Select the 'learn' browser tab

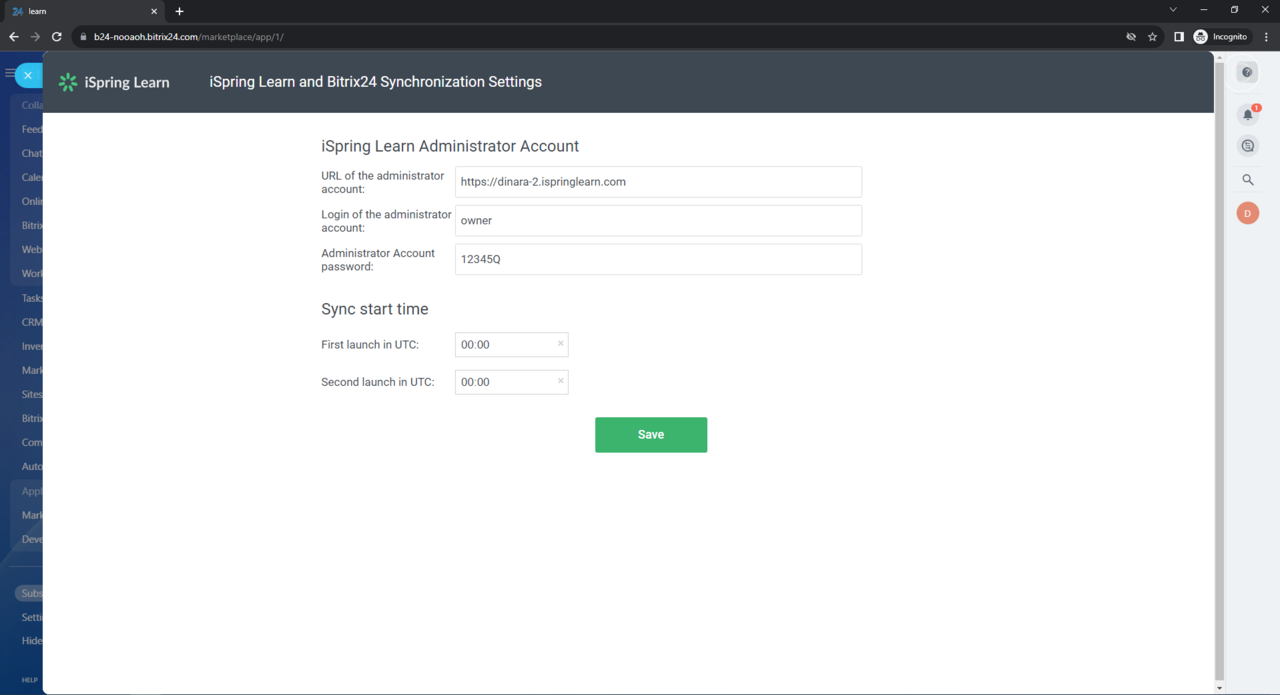pos(80,11)
